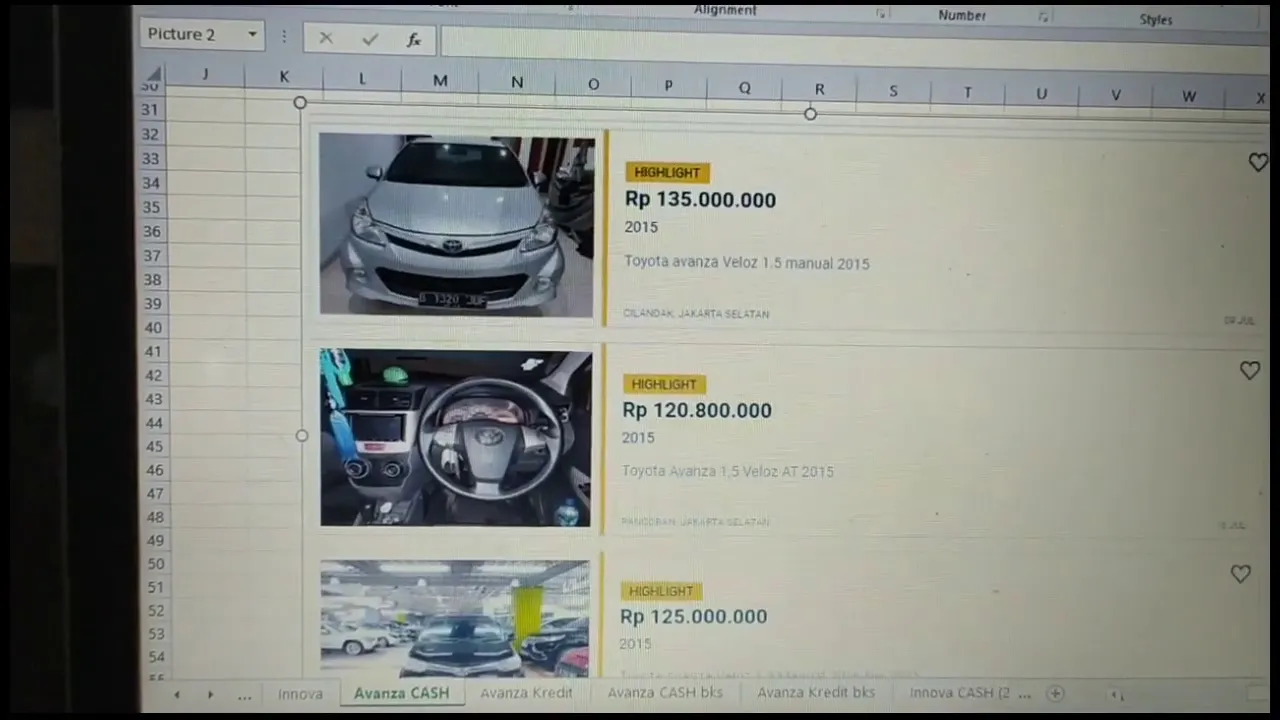Select row 50 header

click(x=155, y=565)
